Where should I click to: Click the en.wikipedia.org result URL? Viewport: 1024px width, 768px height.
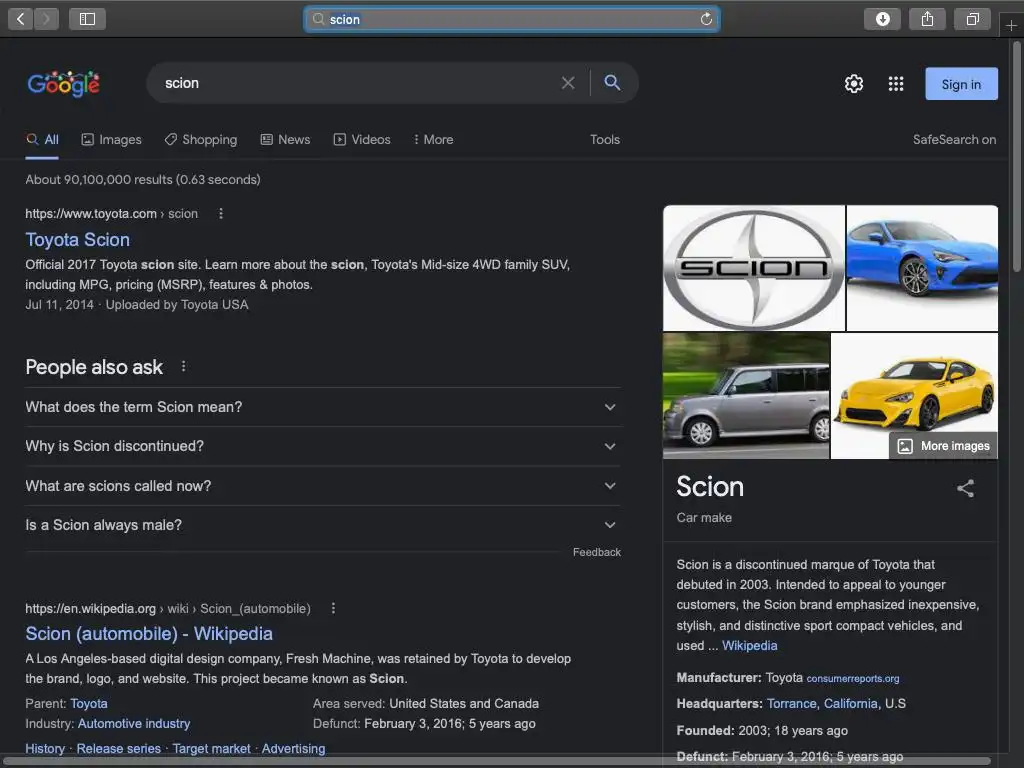tap(168, 609)
